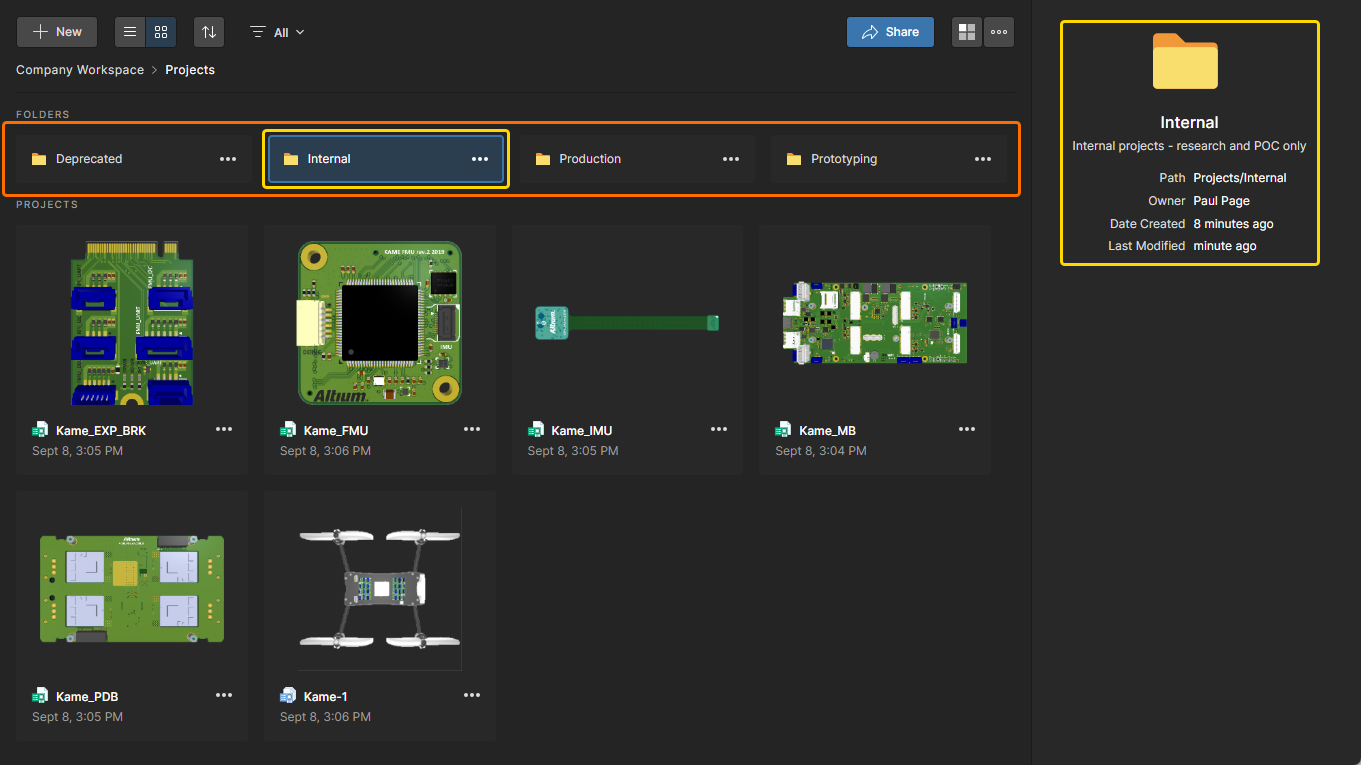Switch to list view layout
Viewport: 1361px width, 765px height.
[x=130, y=32]
